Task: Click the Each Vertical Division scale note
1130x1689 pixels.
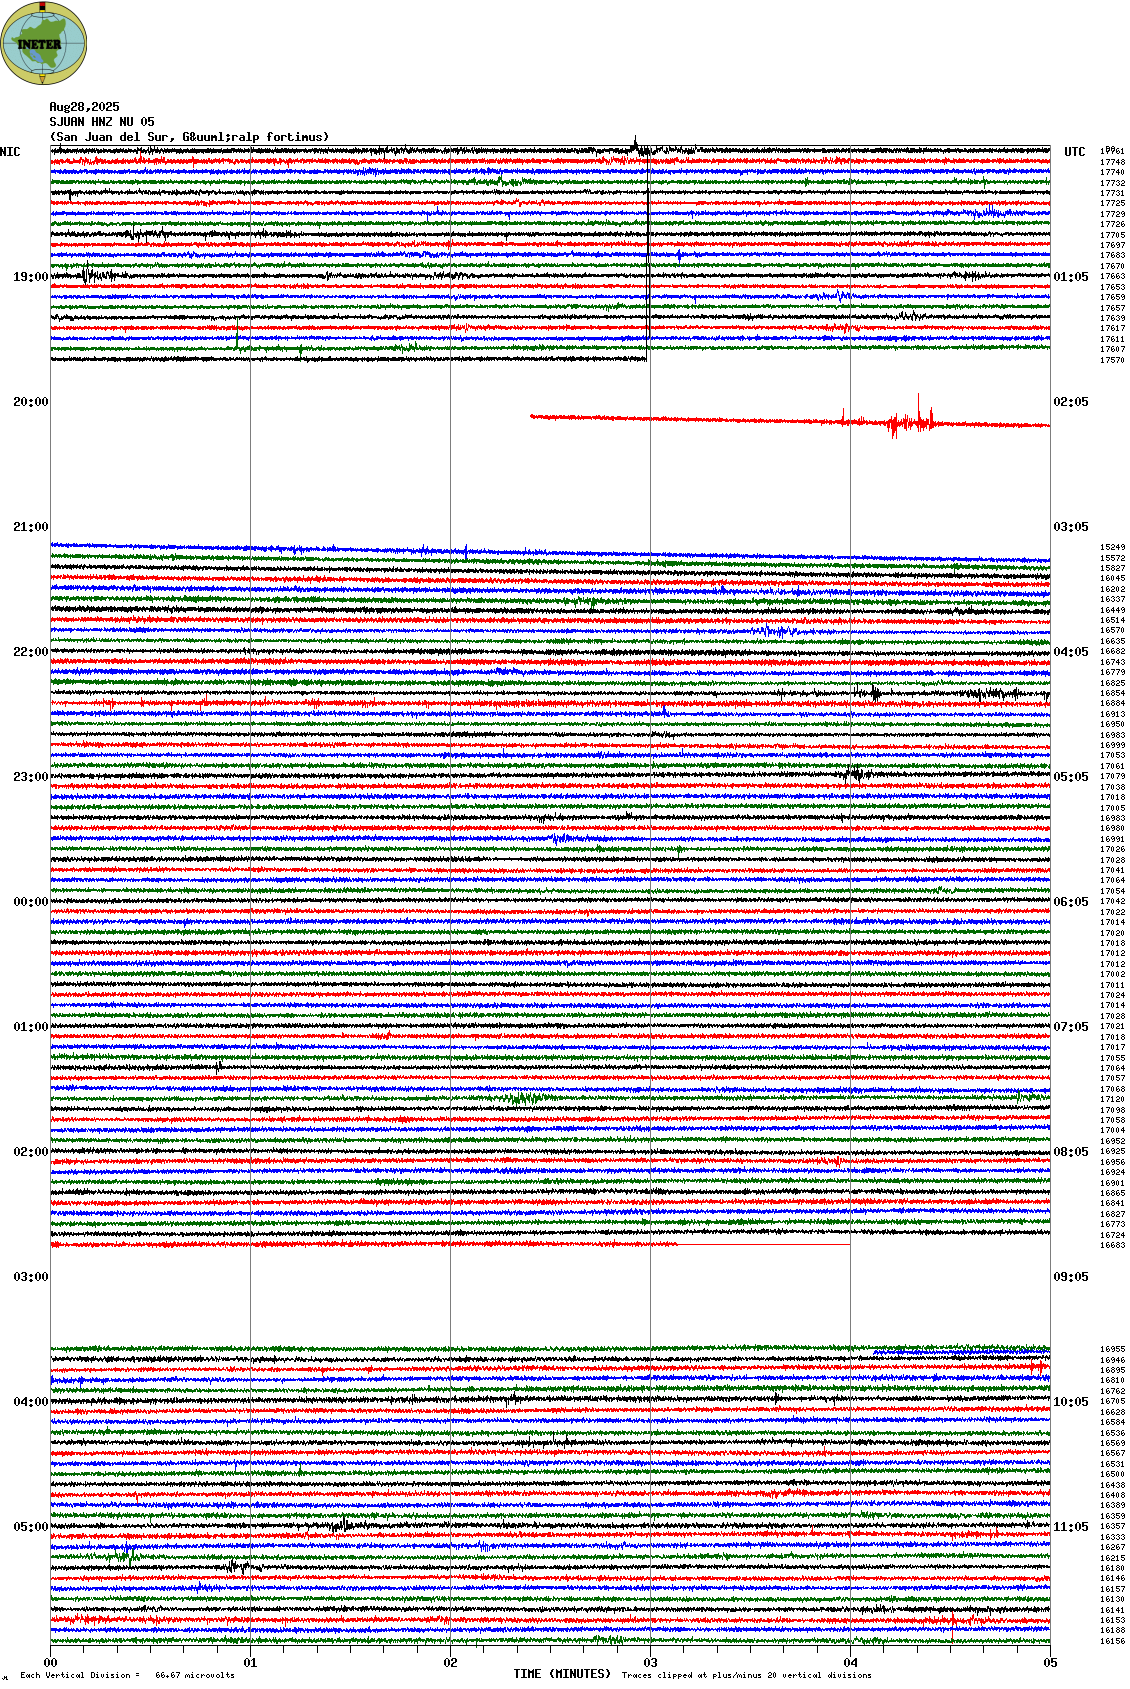Action: click(x=127, y=1675)
